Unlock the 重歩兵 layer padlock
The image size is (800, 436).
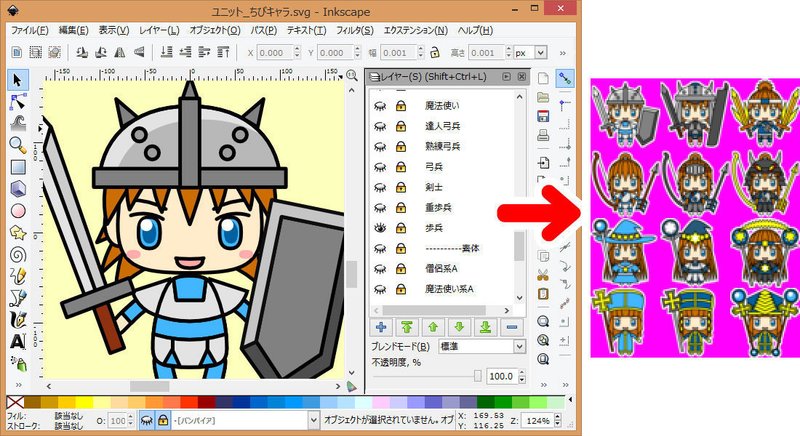tap(401, 208)
